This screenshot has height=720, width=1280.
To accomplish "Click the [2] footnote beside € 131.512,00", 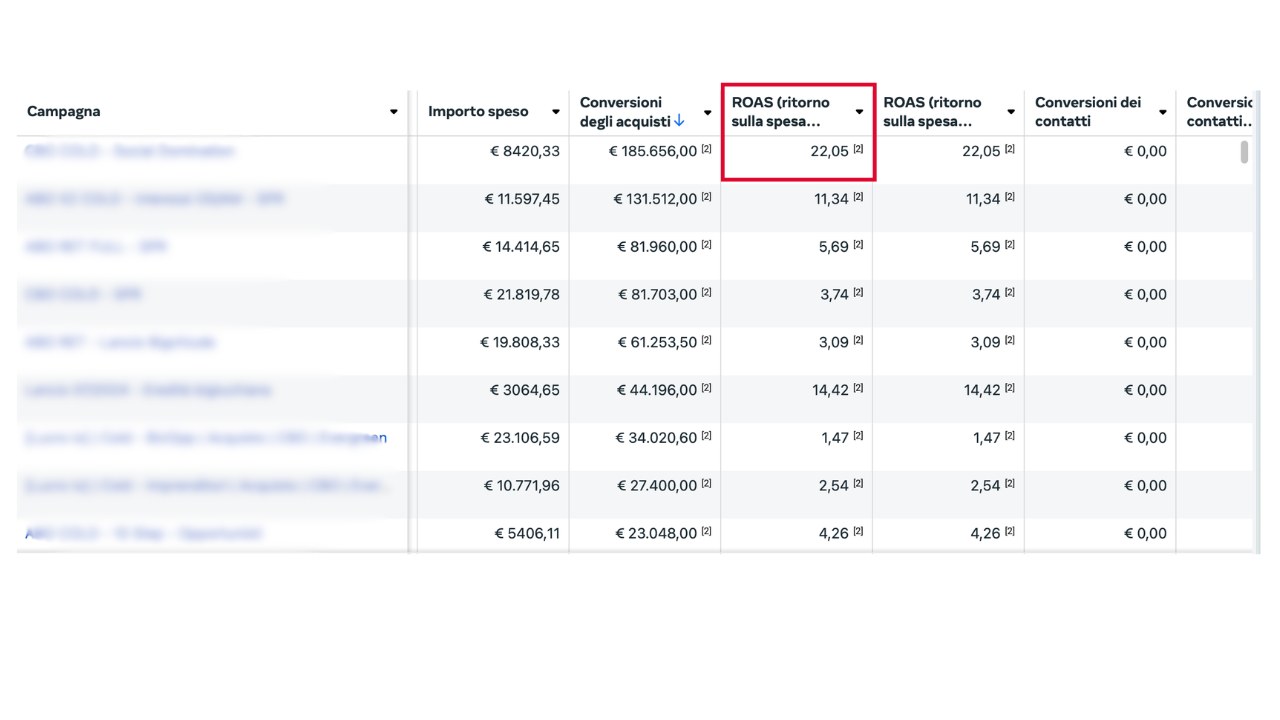I will click(706, 198).
